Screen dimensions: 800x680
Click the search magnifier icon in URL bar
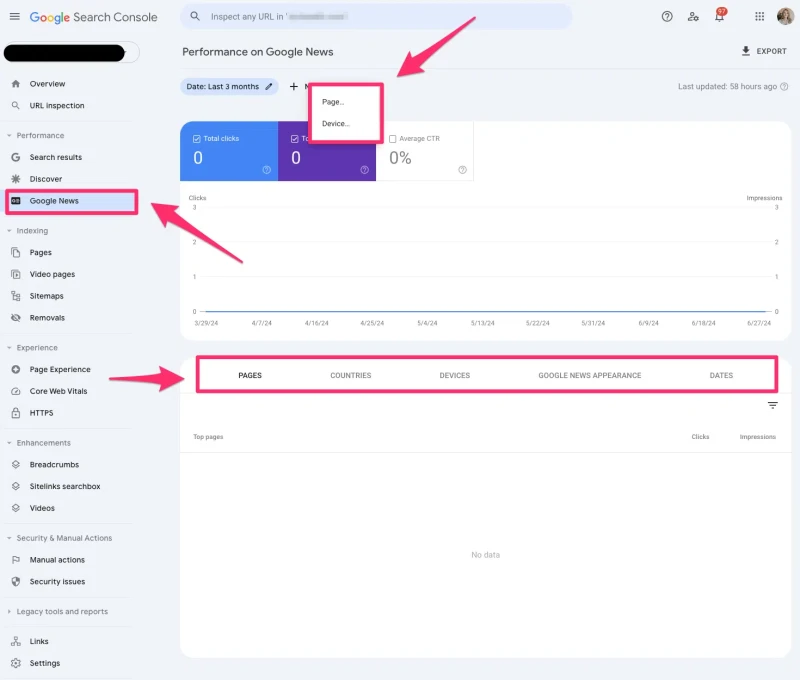[x=195, y=16]
